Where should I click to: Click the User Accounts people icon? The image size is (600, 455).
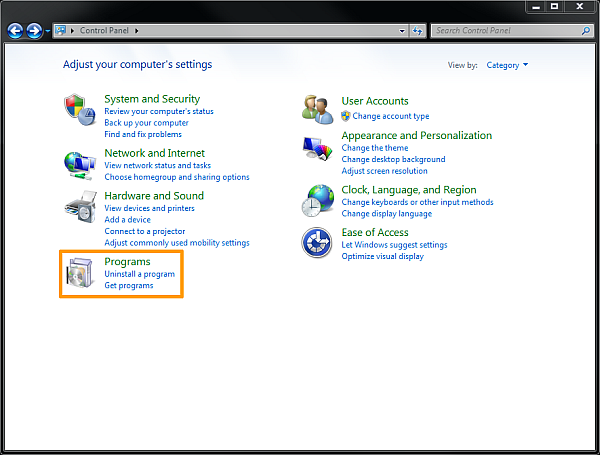click(317, 109)
